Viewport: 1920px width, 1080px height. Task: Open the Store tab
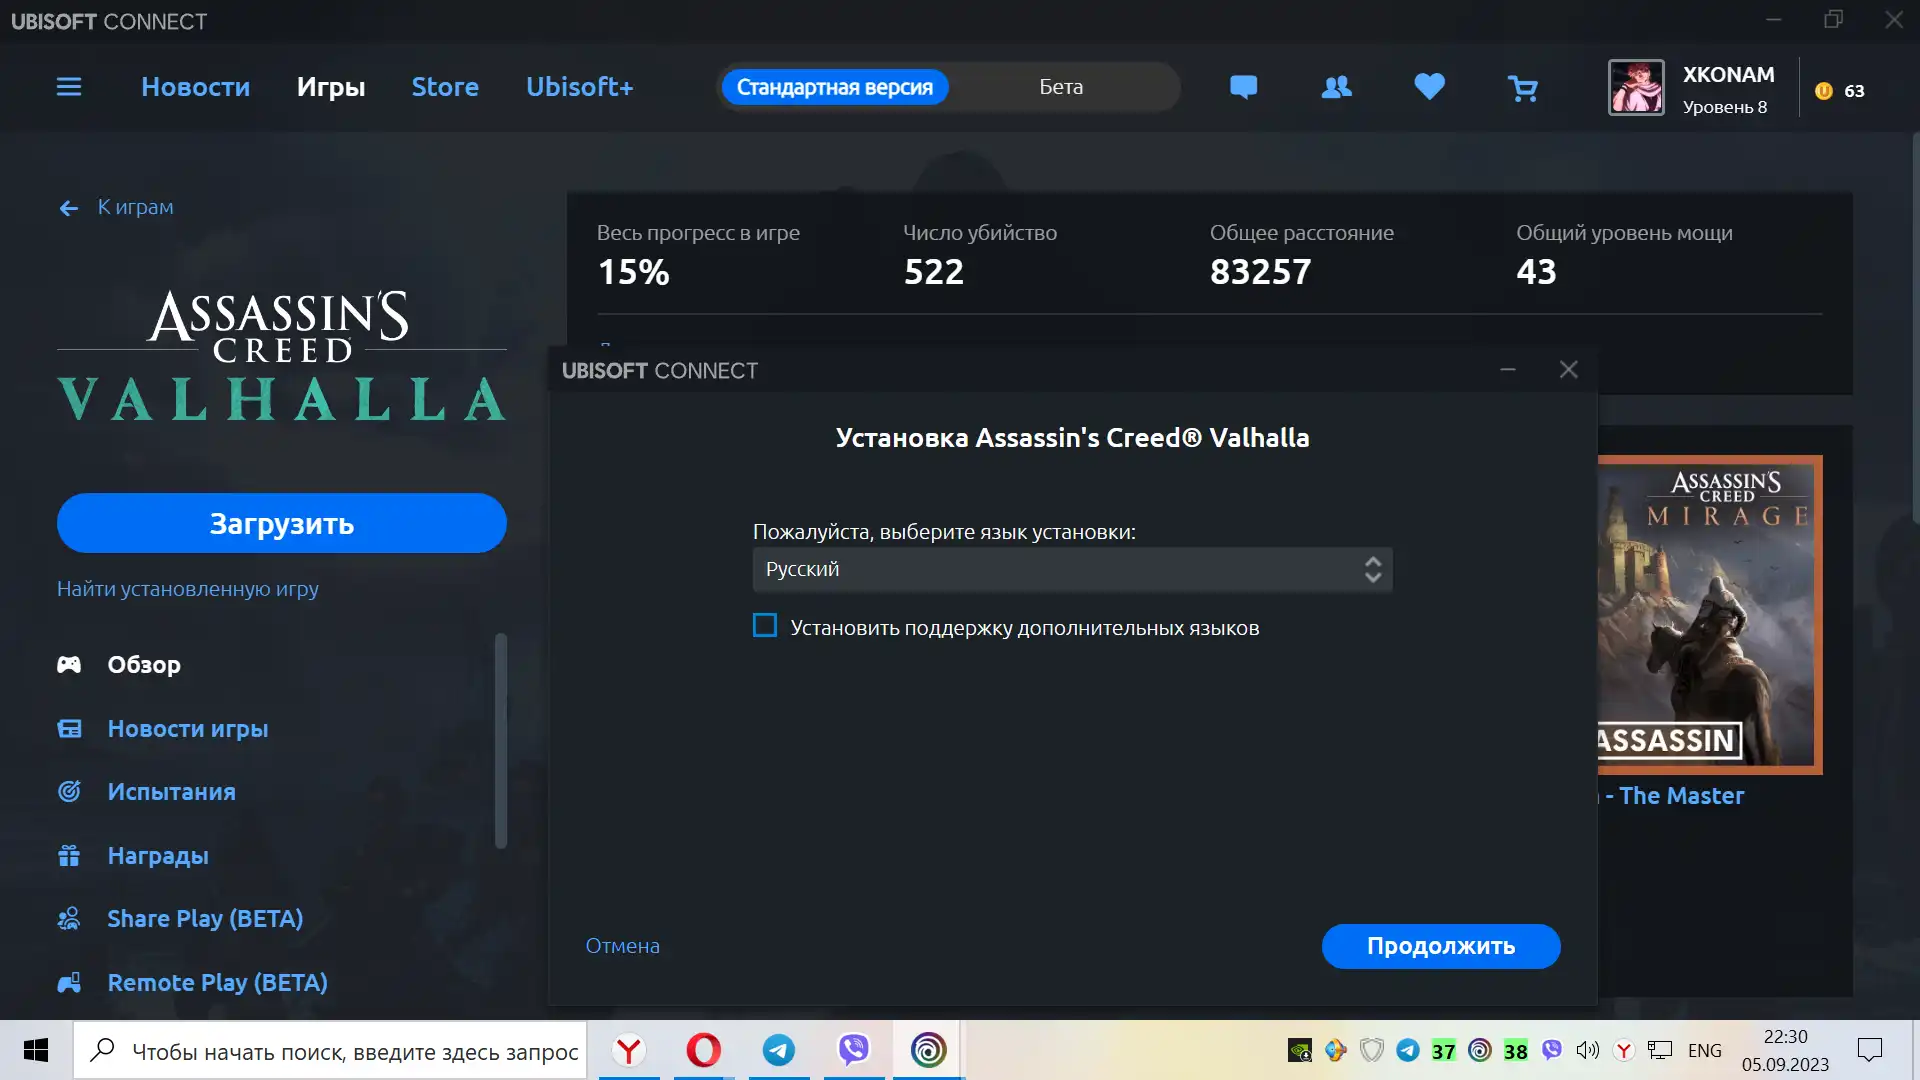click(x=445, y=87)
